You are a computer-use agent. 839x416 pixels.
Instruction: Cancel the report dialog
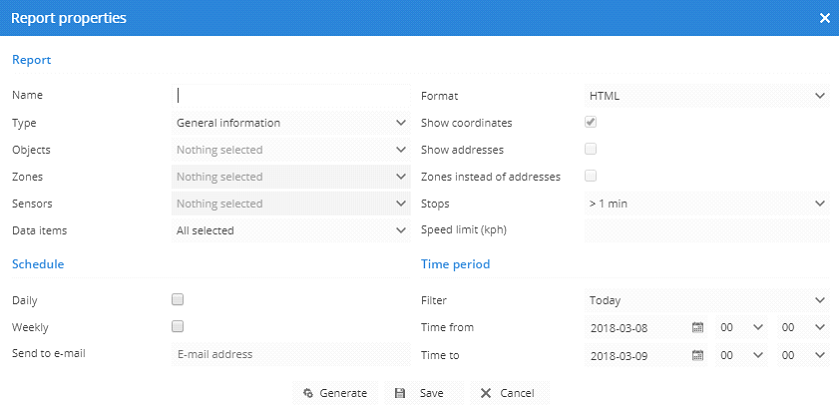click(x=508, y=393)
